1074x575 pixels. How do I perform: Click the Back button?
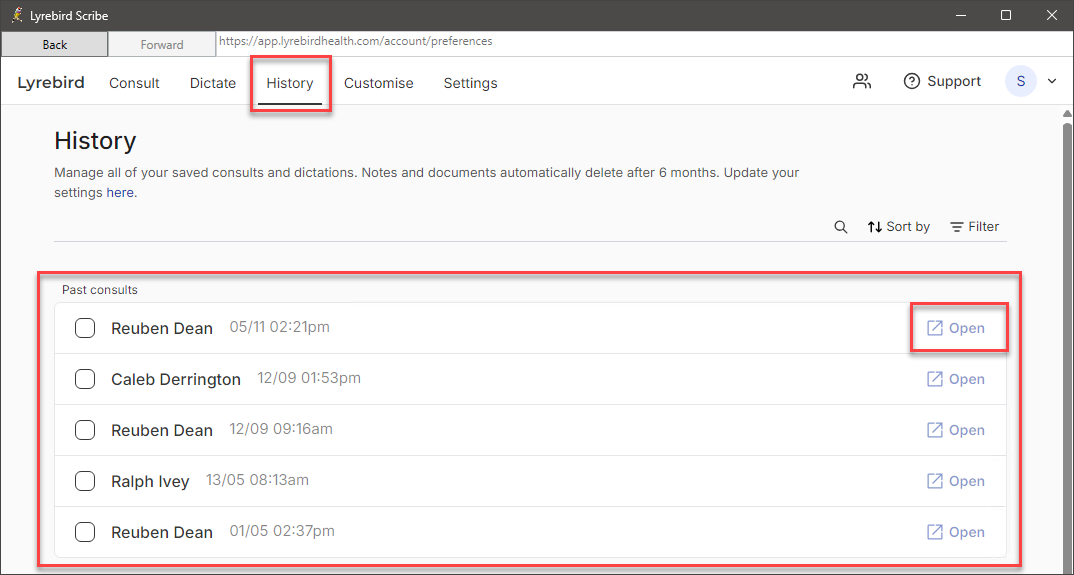coord(55,45)
